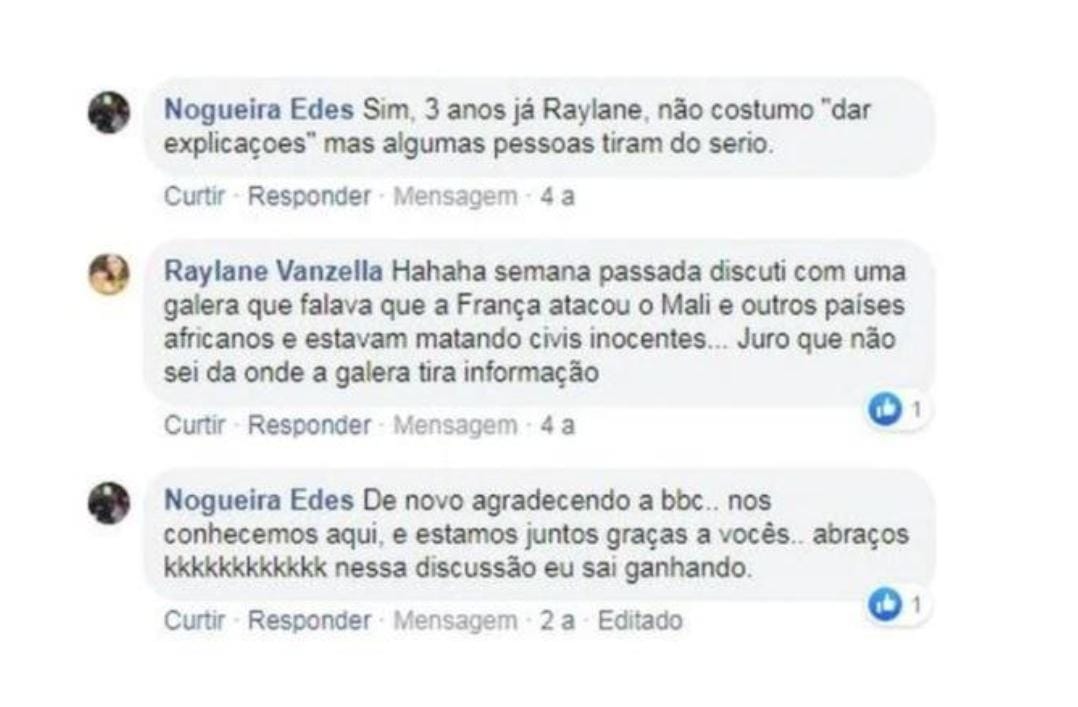Image resolution: width=1078 pixels, height=707 pixels.
Task: Curtir the 'agradecendo a bbc' comment
Action: pyautogui.click(x=195, y=620)
